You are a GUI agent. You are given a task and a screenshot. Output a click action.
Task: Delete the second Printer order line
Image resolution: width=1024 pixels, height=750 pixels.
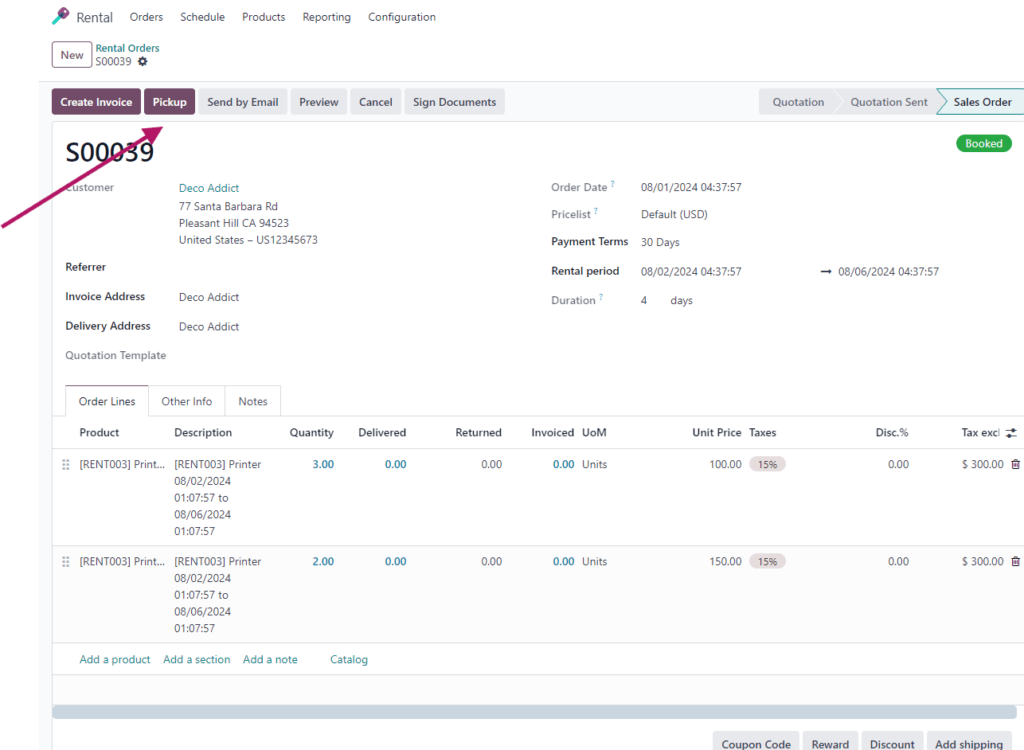pos(1015,561)
